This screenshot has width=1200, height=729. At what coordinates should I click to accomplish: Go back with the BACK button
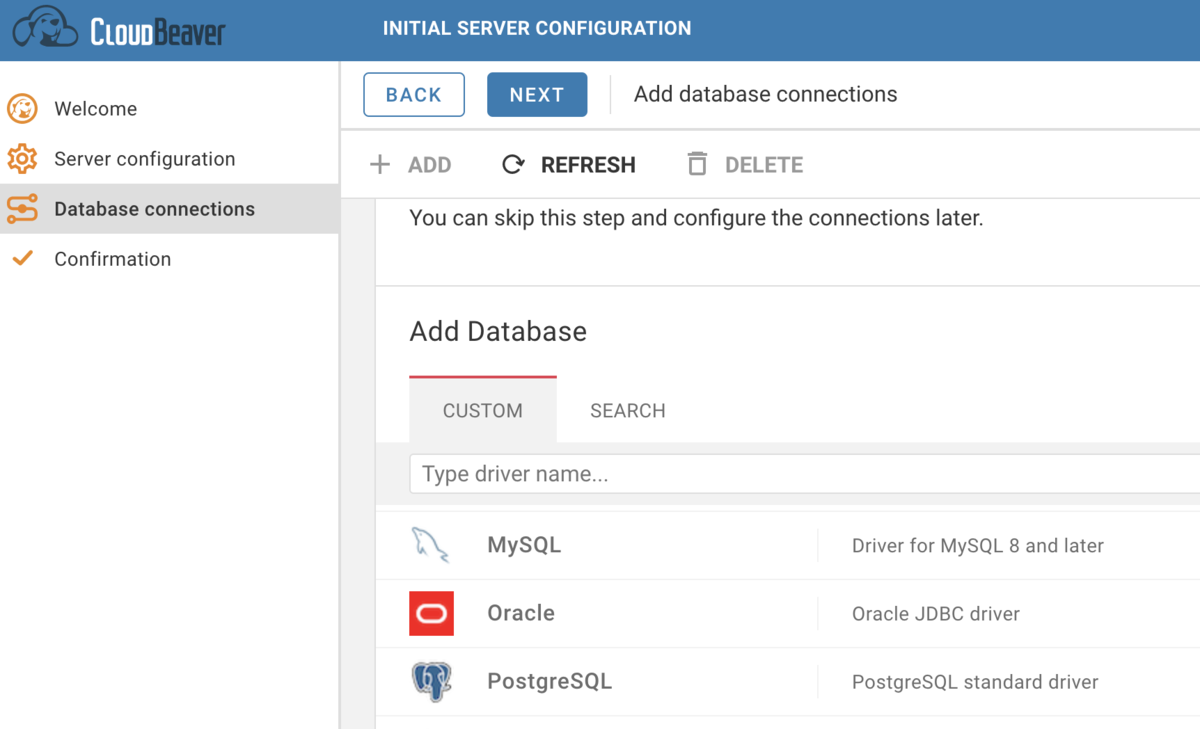[414, 95]
